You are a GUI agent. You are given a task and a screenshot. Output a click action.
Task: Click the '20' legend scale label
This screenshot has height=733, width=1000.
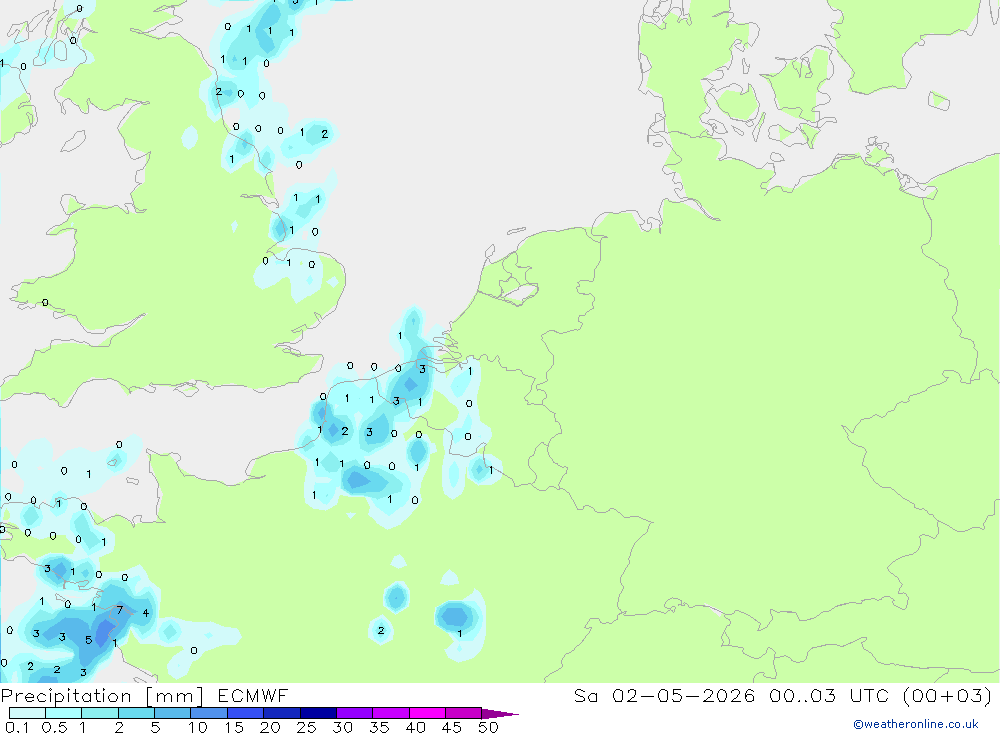(270, 727)
